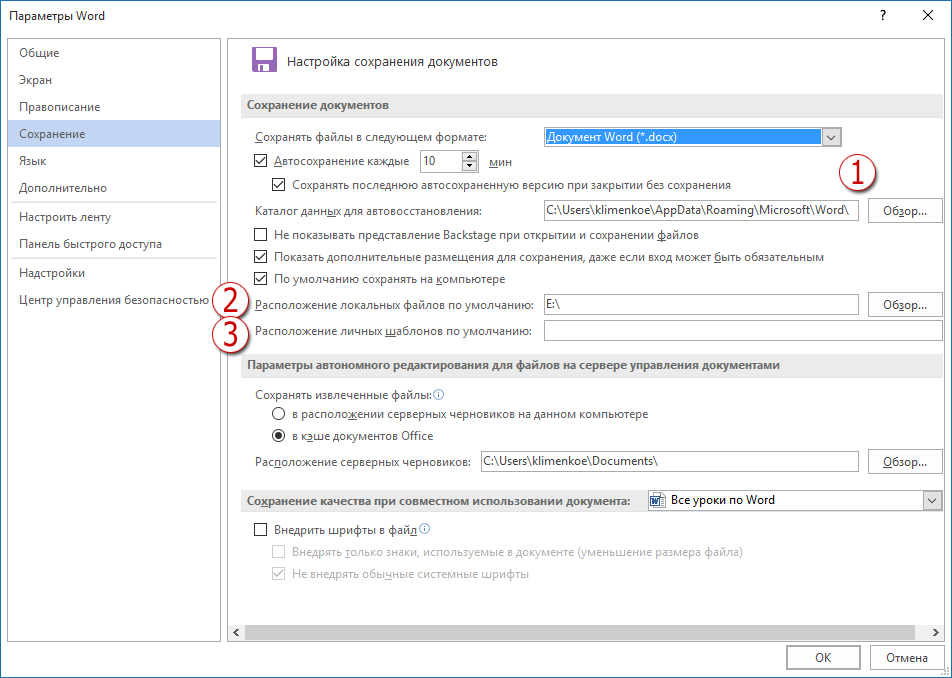Click the "Сохранение документов" section heading
This screenshot has width=952, height=678.
click(x=318, y=105)
